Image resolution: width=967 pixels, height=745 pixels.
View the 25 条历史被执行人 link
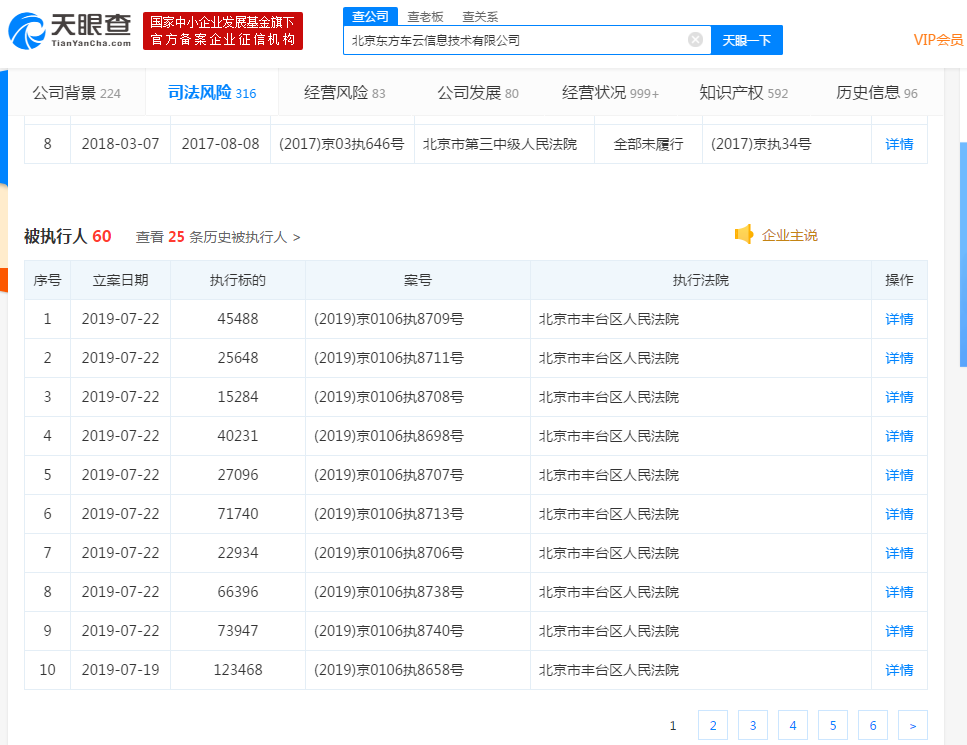[x=218, y=237]
